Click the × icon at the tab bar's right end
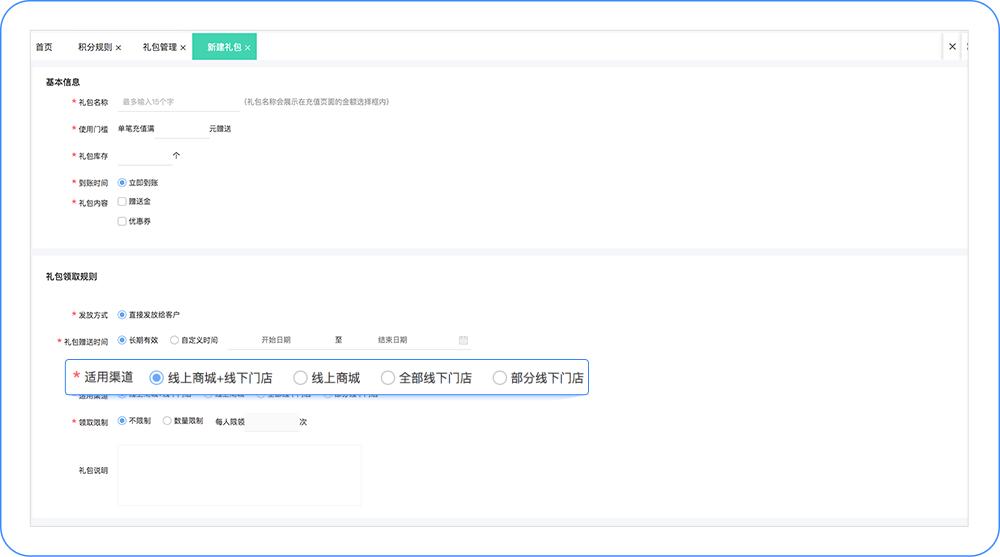Image resolution: width=1000 pixels, height=557 pixels. (952, 47)
